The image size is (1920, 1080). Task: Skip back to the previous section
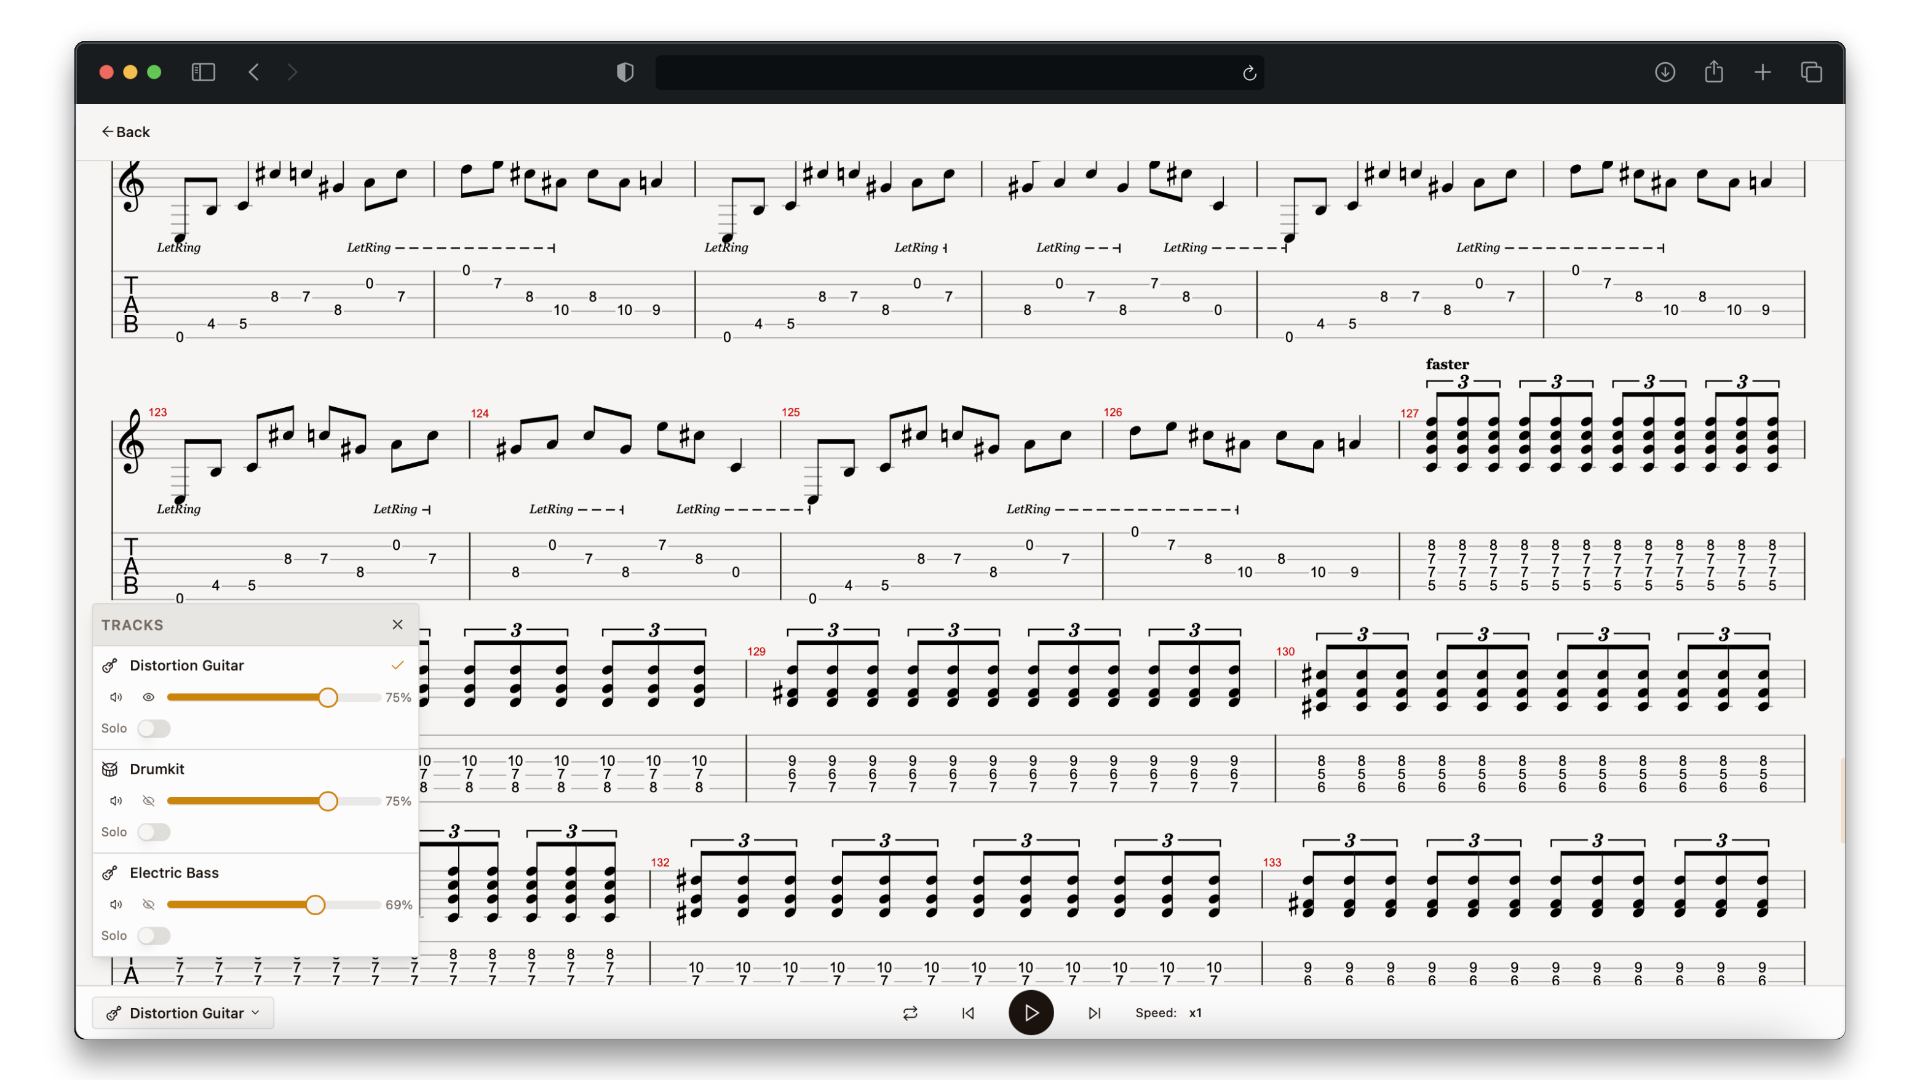pyautogui.click(x=967, y=1013)
